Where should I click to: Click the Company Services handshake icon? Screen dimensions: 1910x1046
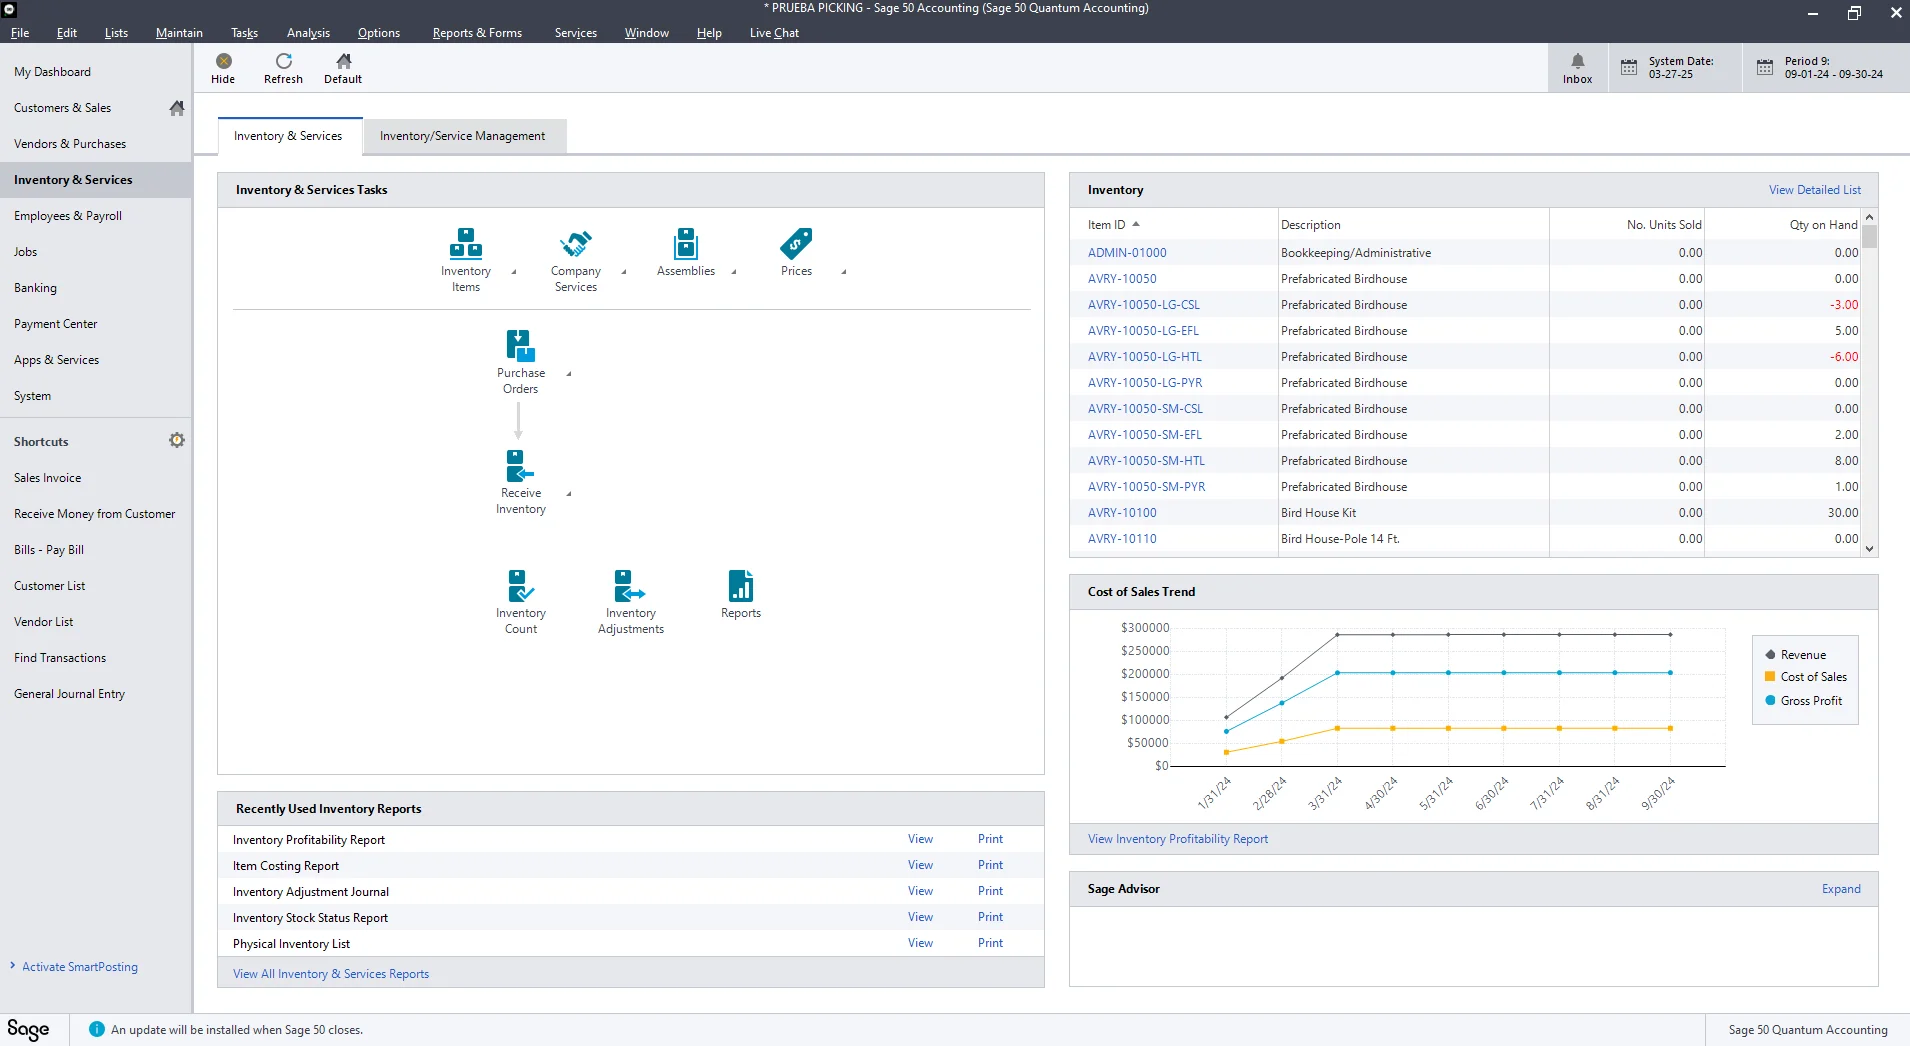pos(576,243)
